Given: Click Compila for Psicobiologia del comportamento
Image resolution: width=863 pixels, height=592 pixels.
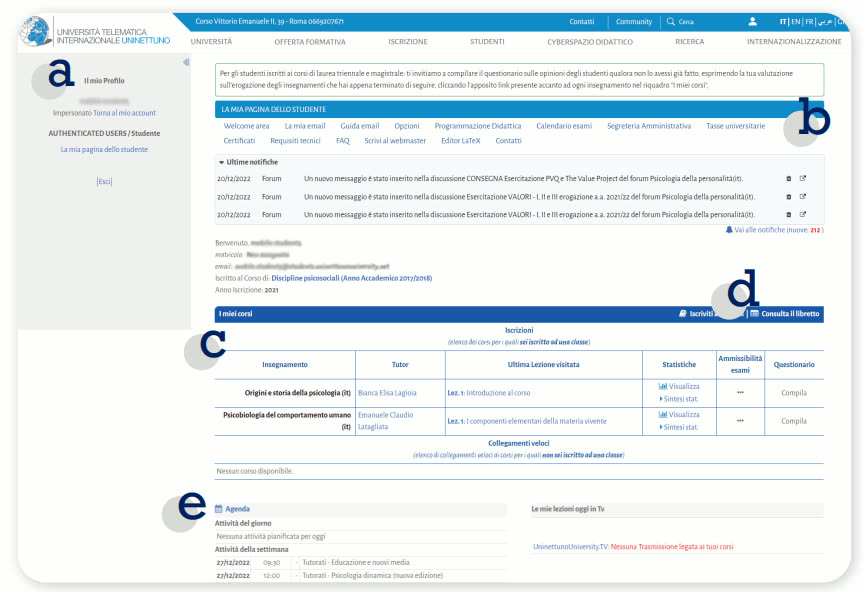Looking at the screenshot, I should (x=794, y=421).
